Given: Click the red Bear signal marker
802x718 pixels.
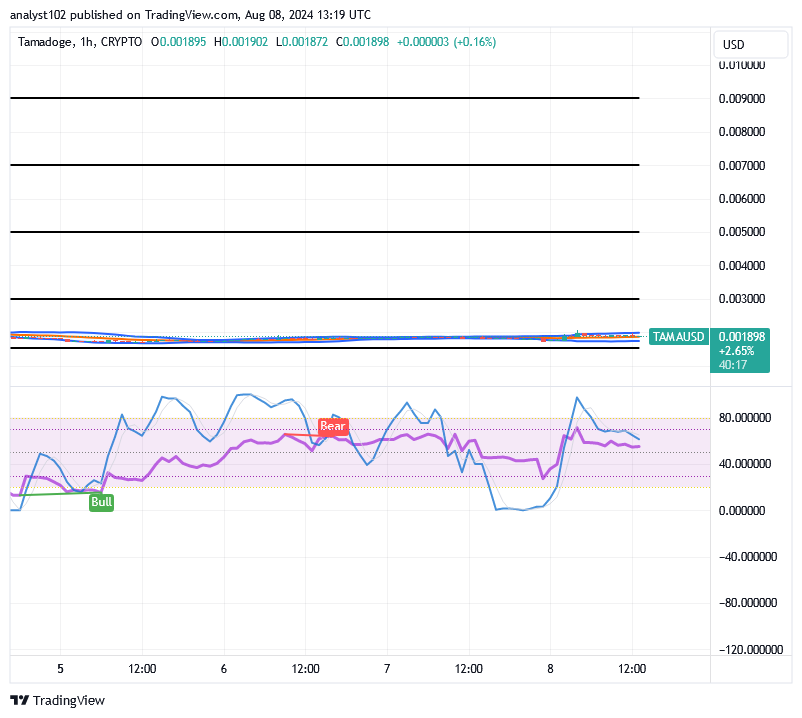Looking at the screenshot, I should pyautogui.click(x=332, y=426).
